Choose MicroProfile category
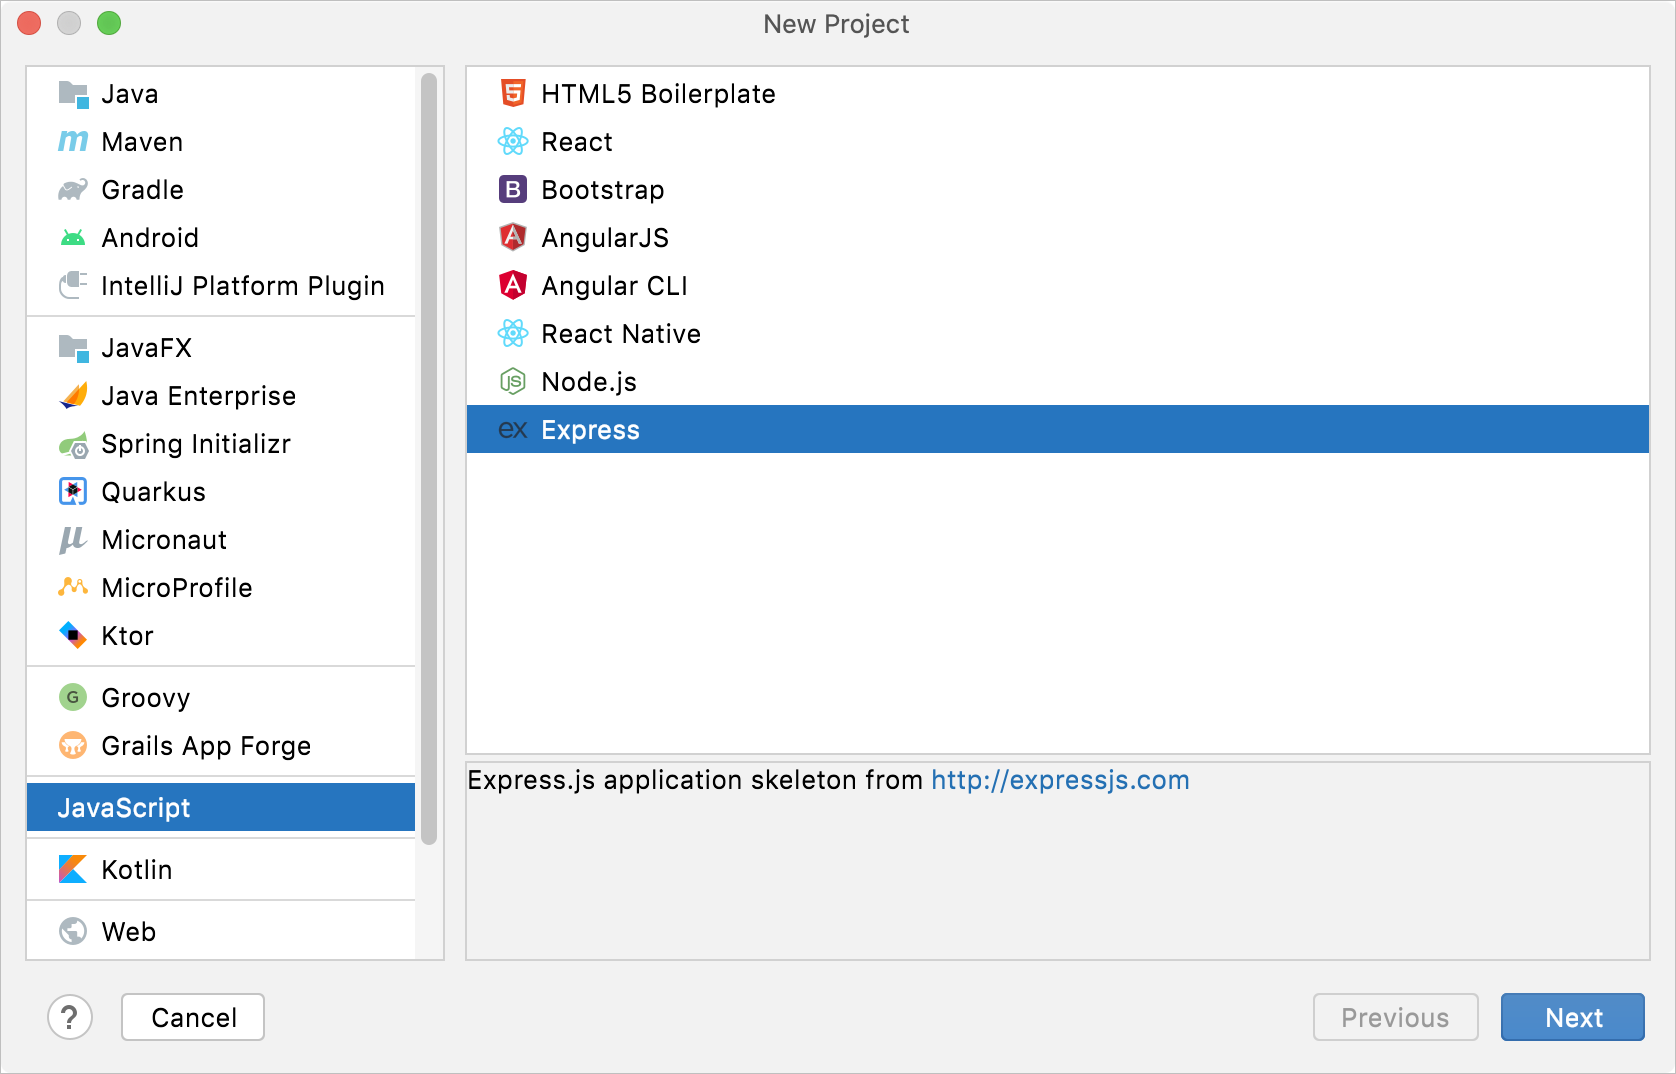The width and height of the screenshot is (1676, 1074). pyautogui.click(x=221, y=588)
